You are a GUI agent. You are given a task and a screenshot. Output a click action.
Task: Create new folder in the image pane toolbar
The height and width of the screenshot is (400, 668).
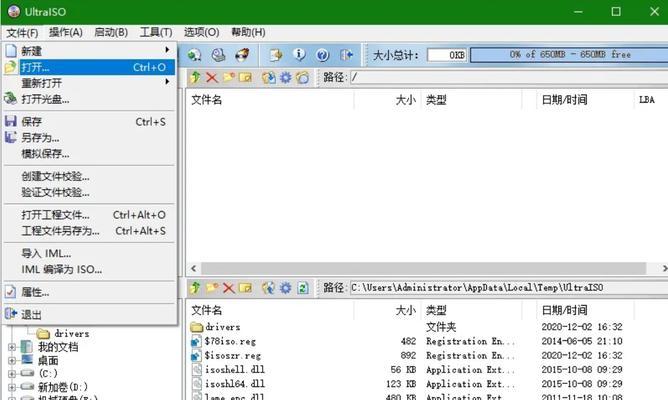pos(229,77)
